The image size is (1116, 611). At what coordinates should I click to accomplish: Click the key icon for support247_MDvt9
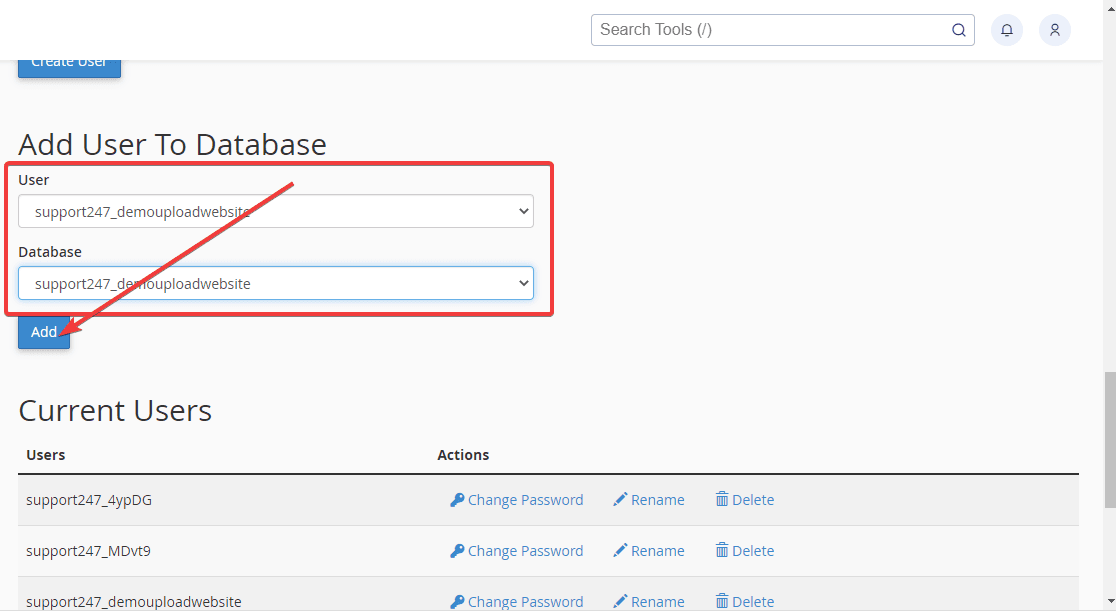[x=458, y=550]
